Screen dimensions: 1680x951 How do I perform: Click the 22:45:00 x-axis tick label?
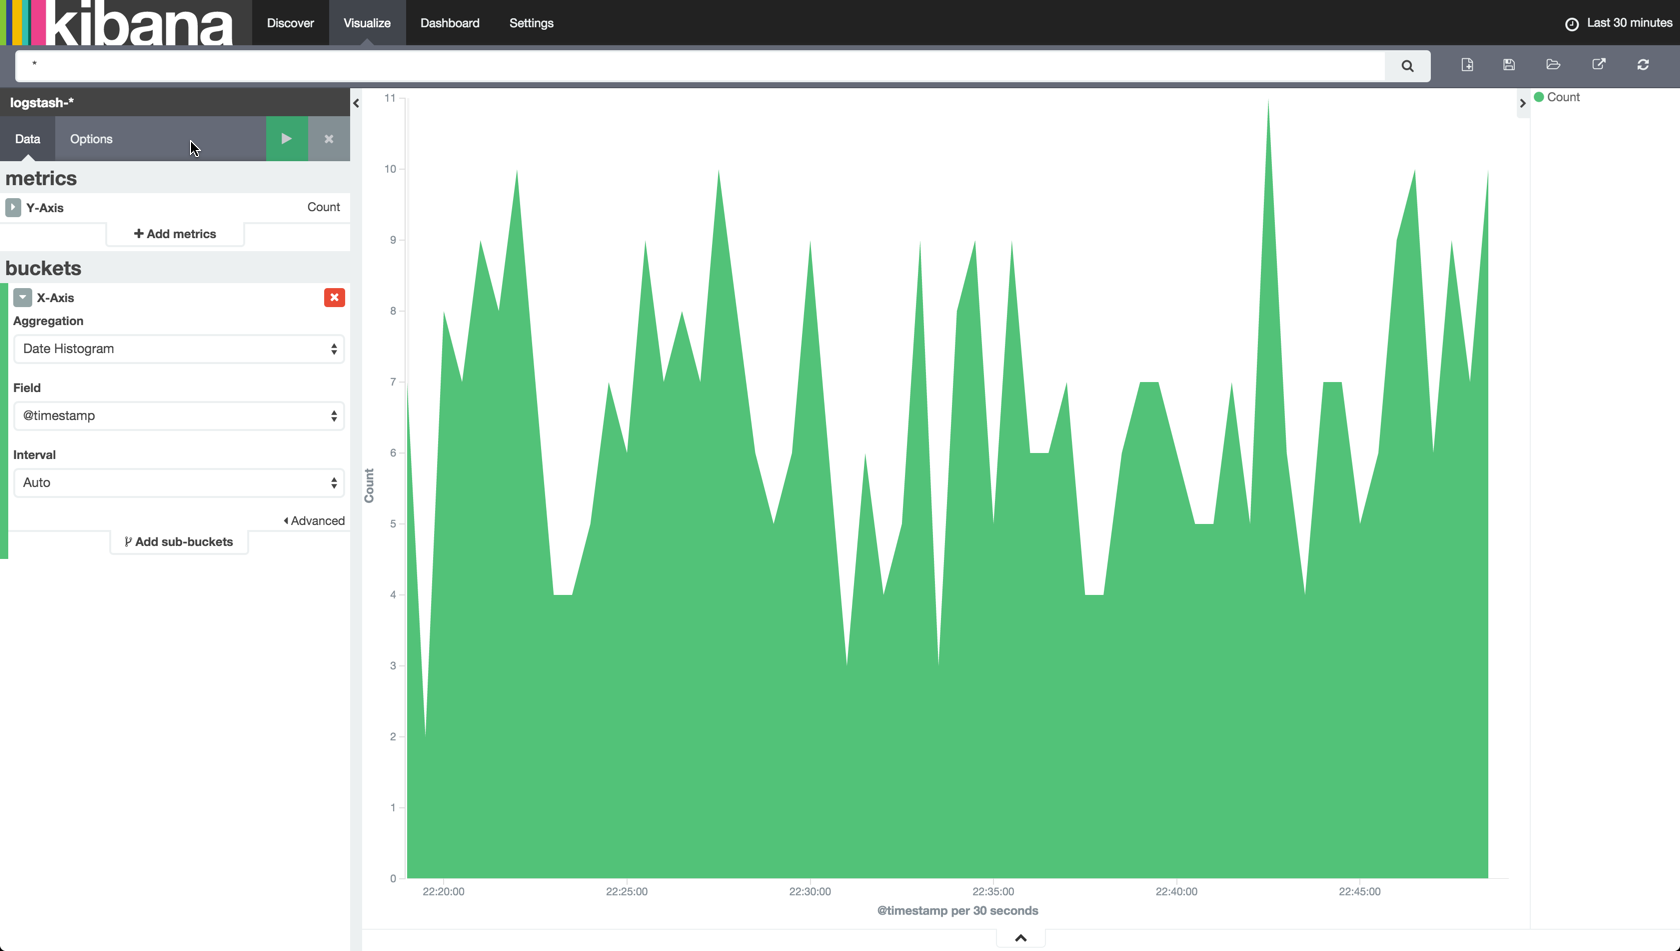click(x=1360, y=892)
